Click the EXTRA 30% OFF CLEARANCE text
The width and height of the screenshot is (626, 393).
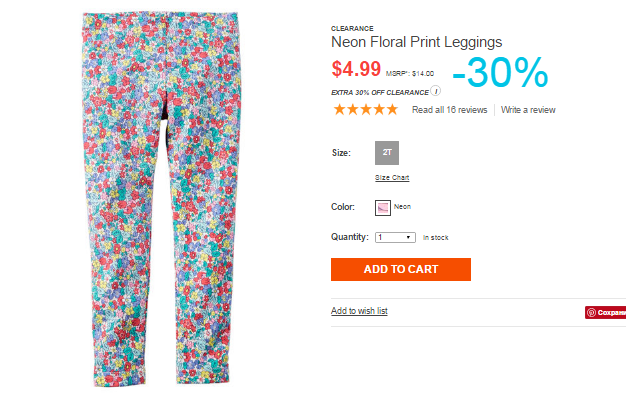[x=380, y=93]
